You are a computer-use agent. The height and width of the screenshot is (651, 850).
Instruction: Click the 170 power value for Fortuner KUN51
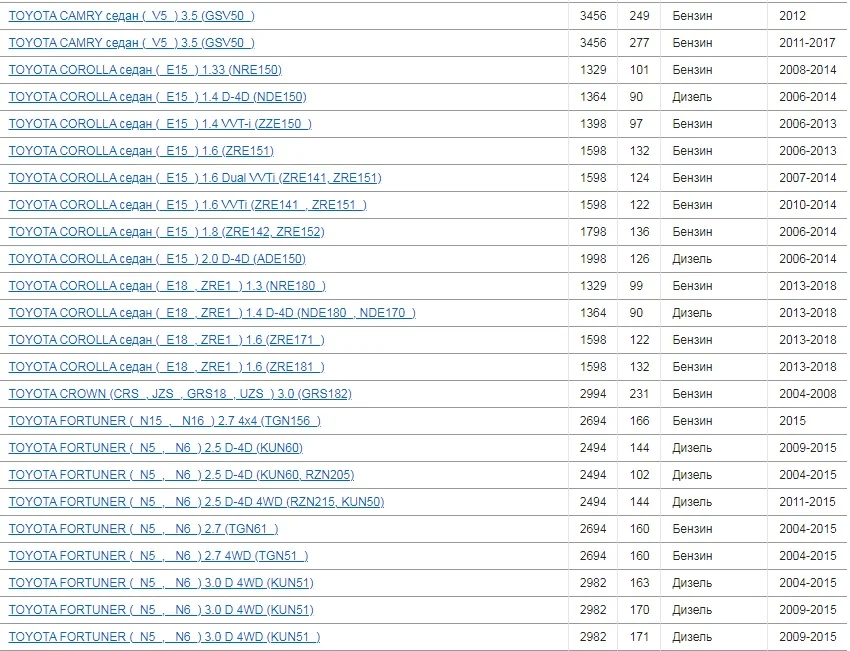click(x=640, y=610)
